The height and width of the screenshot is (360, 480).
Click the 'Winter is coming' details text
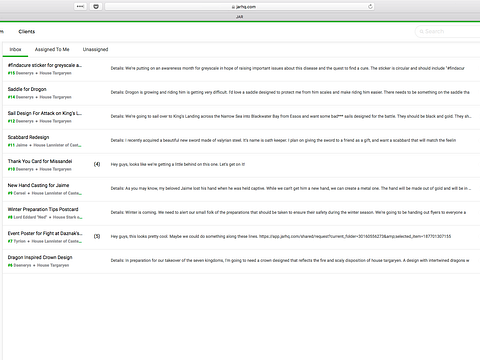(x=288, y=212)
